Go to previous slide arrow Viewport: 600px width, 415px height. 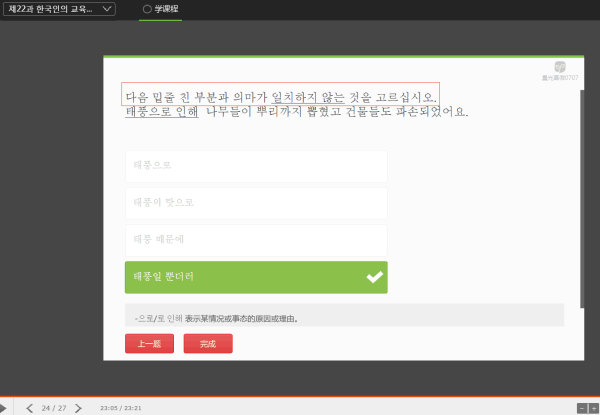pyautogui.click(x=29, y=408)
